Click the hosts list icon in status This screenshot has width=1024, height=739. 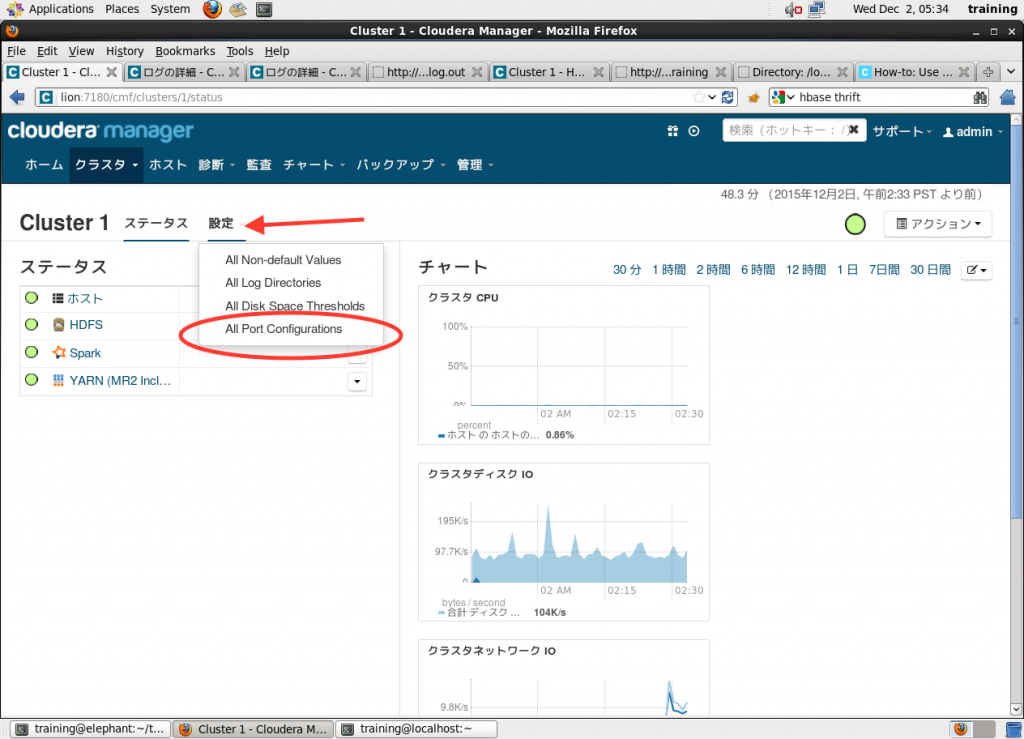pos(58,298)
